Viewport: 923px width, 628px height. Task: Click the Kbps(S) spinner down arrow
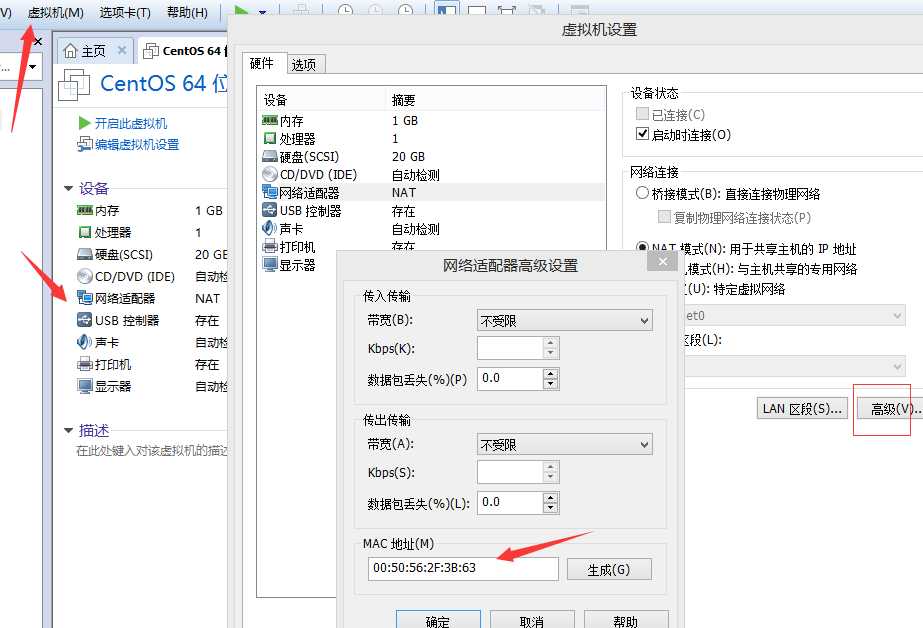[550, 477]
